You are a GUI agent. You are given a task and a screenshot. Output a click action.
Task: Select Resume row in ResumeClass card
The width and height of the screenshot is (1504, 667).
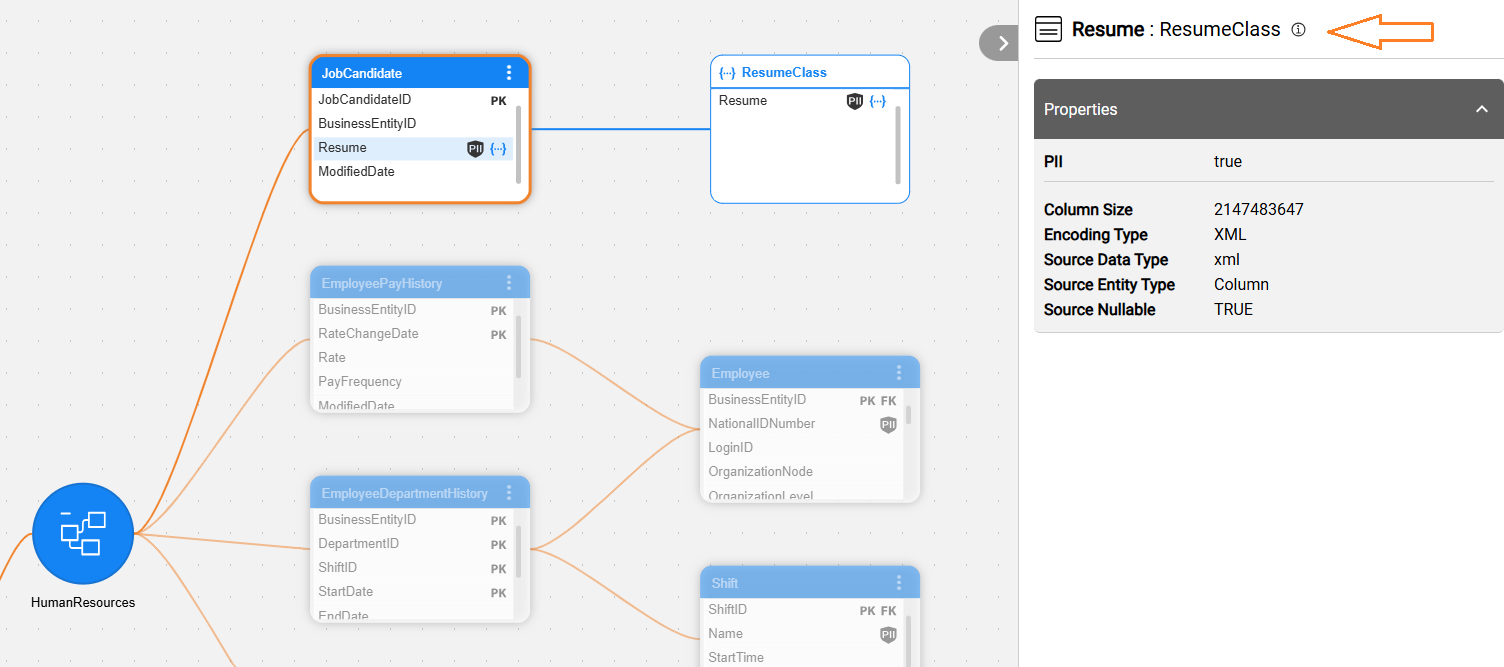coord(803,101)
